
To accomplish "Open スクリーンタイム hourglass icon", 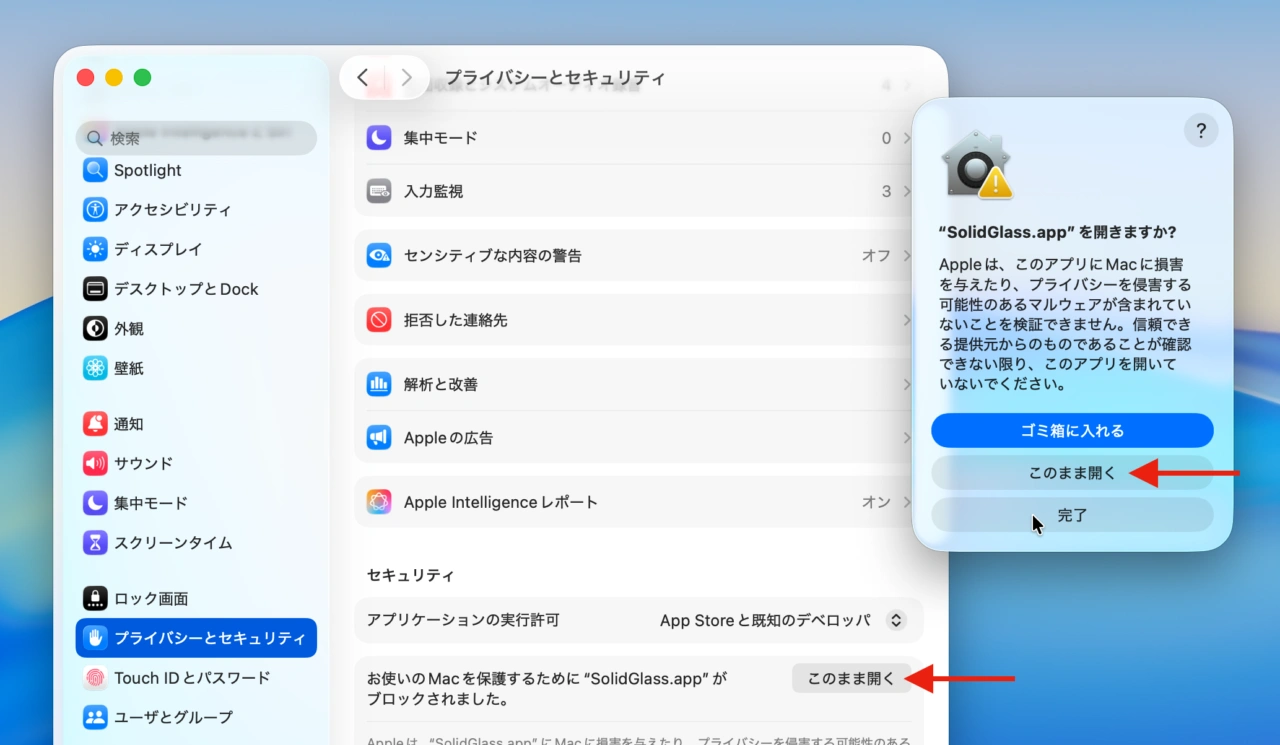I will pos(95,543).
